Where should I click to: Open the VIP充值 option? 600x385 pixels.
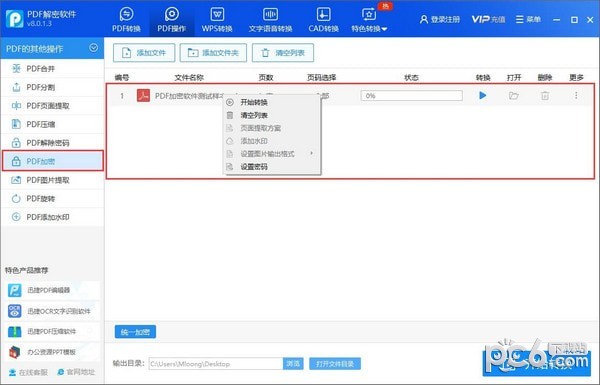coord(488,20)
